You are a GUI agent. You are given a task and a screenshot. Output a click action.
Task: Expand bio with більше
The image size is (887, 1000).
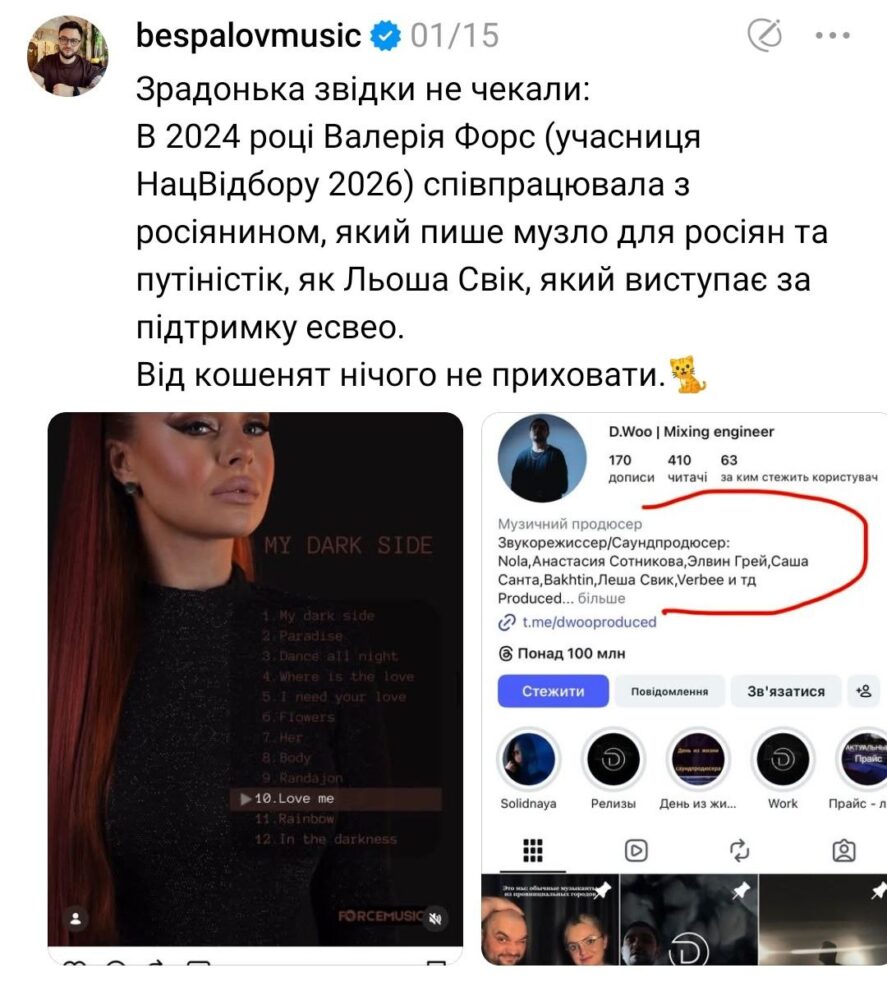[601, 598]
